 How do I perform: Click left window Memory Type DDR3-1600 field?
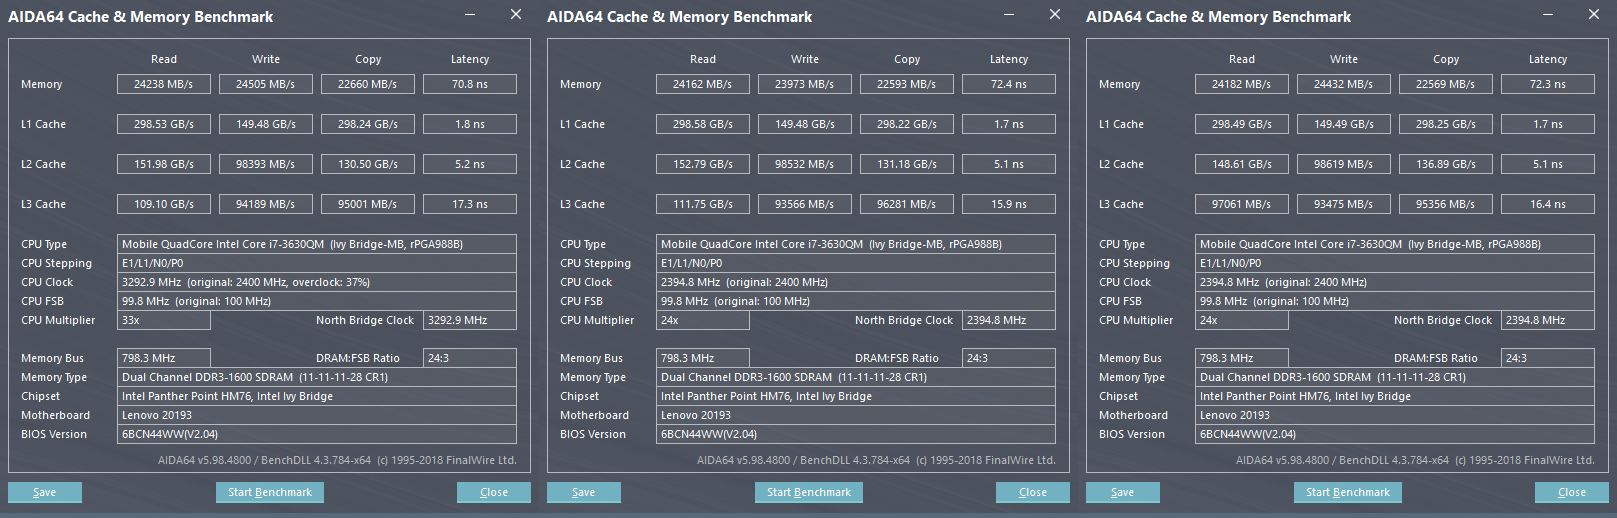(x=317, y=377)
